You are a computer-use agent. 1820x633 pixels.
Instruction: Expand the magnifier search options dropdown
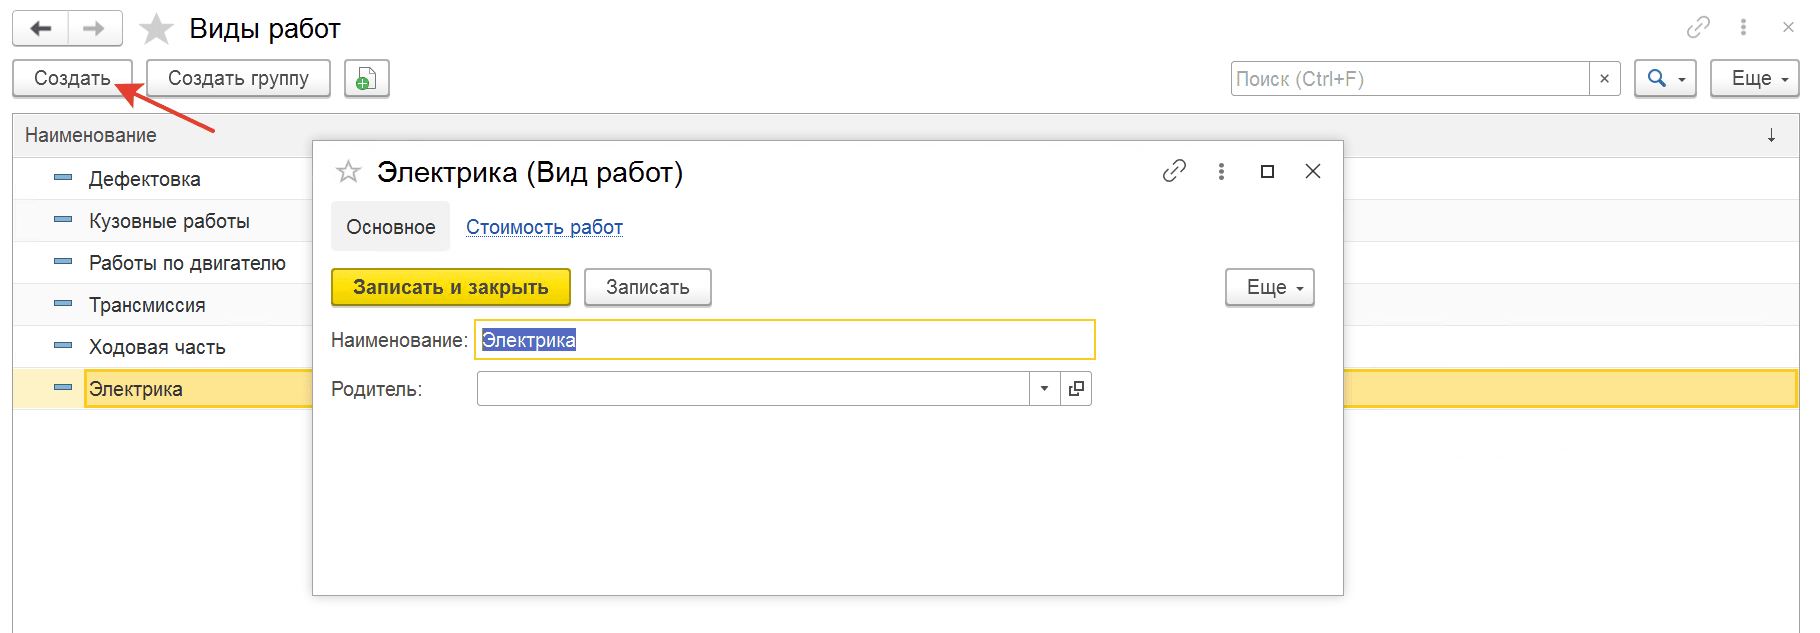[1665, 78]
